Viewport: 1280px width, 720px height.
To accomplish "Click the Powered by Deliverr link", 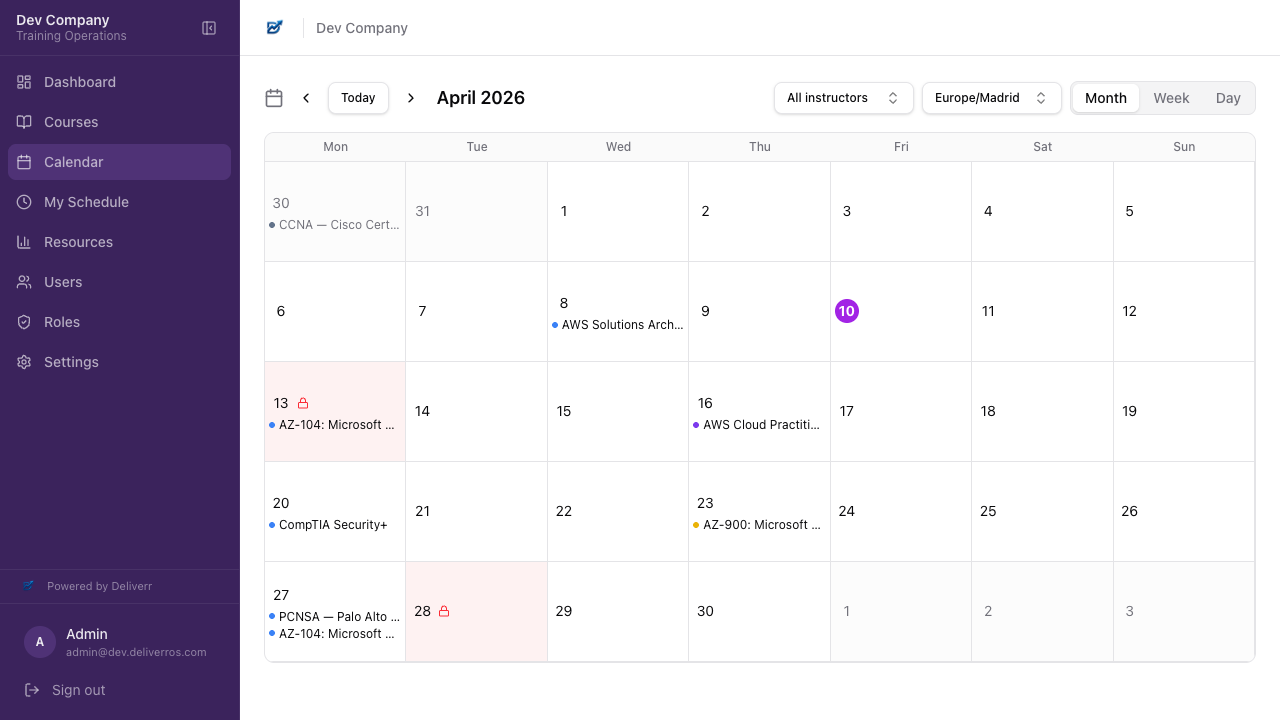I will tap(99, 586).
